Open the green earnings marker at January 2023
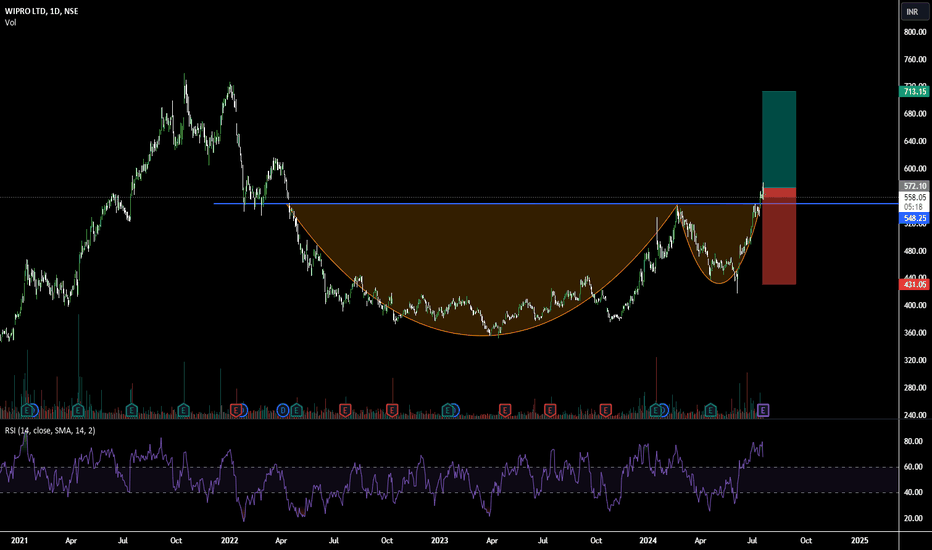932x550 pixels. pyautogui.click(x=448, y=410)
